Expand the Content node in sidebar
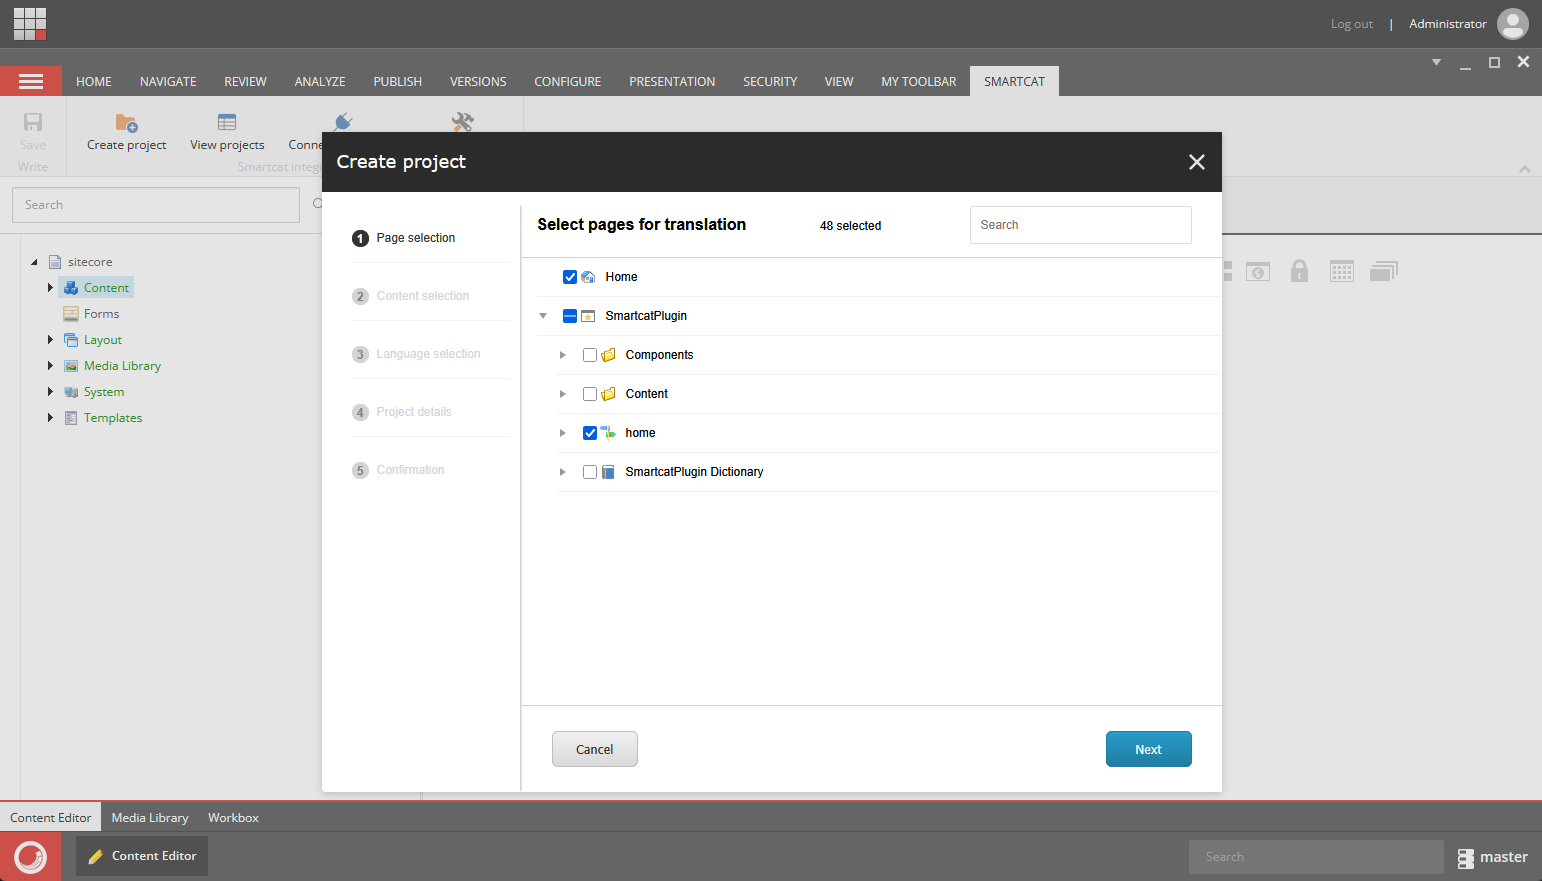Viewport: 1542px width, 881px height. (x=50, y=288)
